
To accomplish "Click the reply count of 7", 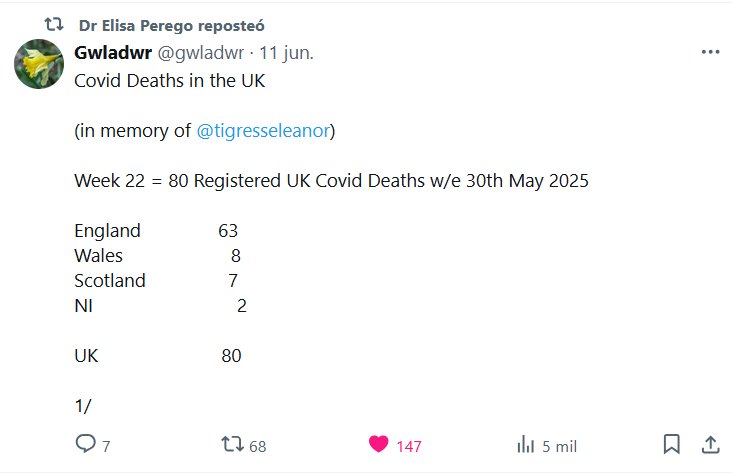I will (x=106, y=446).
